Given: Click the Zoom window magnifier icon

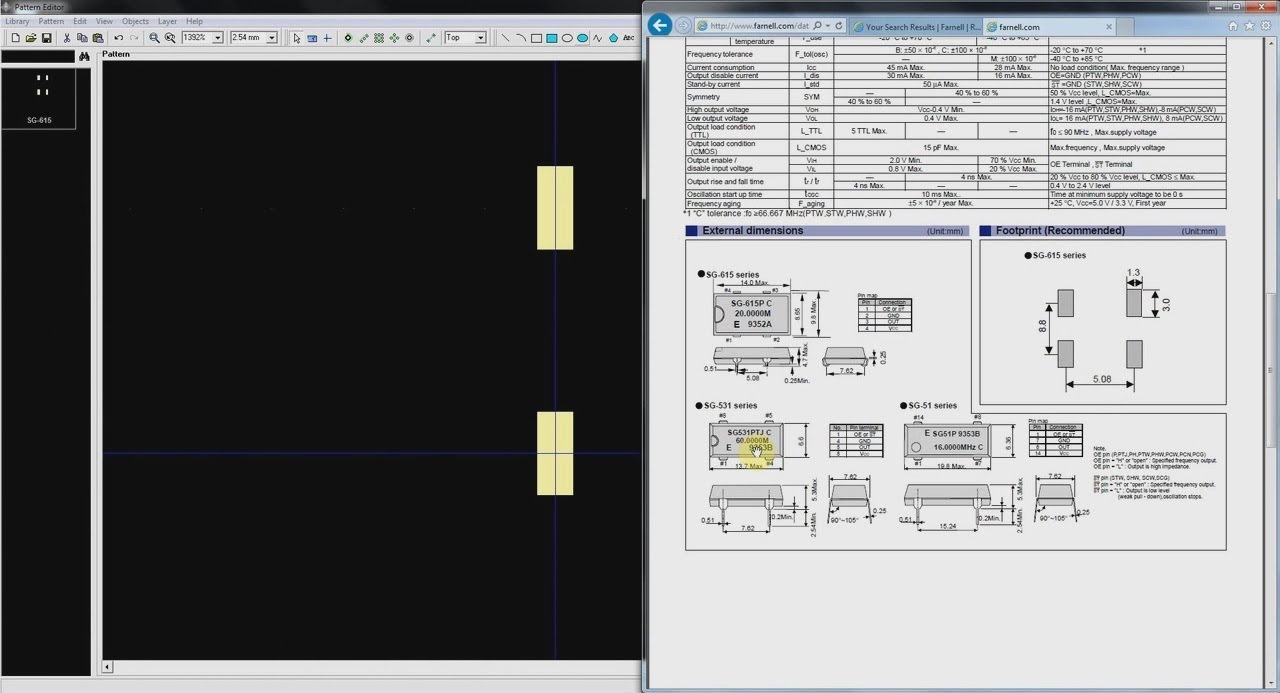Looking at the screenshot, I should pos(170,38).
